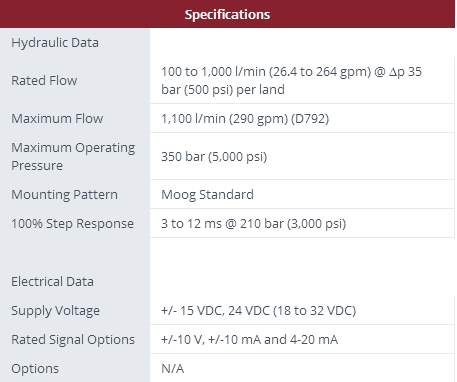The image size is (457, 382).
Task: Click the Electrical Data section label
Action: (x=52, y=281)
